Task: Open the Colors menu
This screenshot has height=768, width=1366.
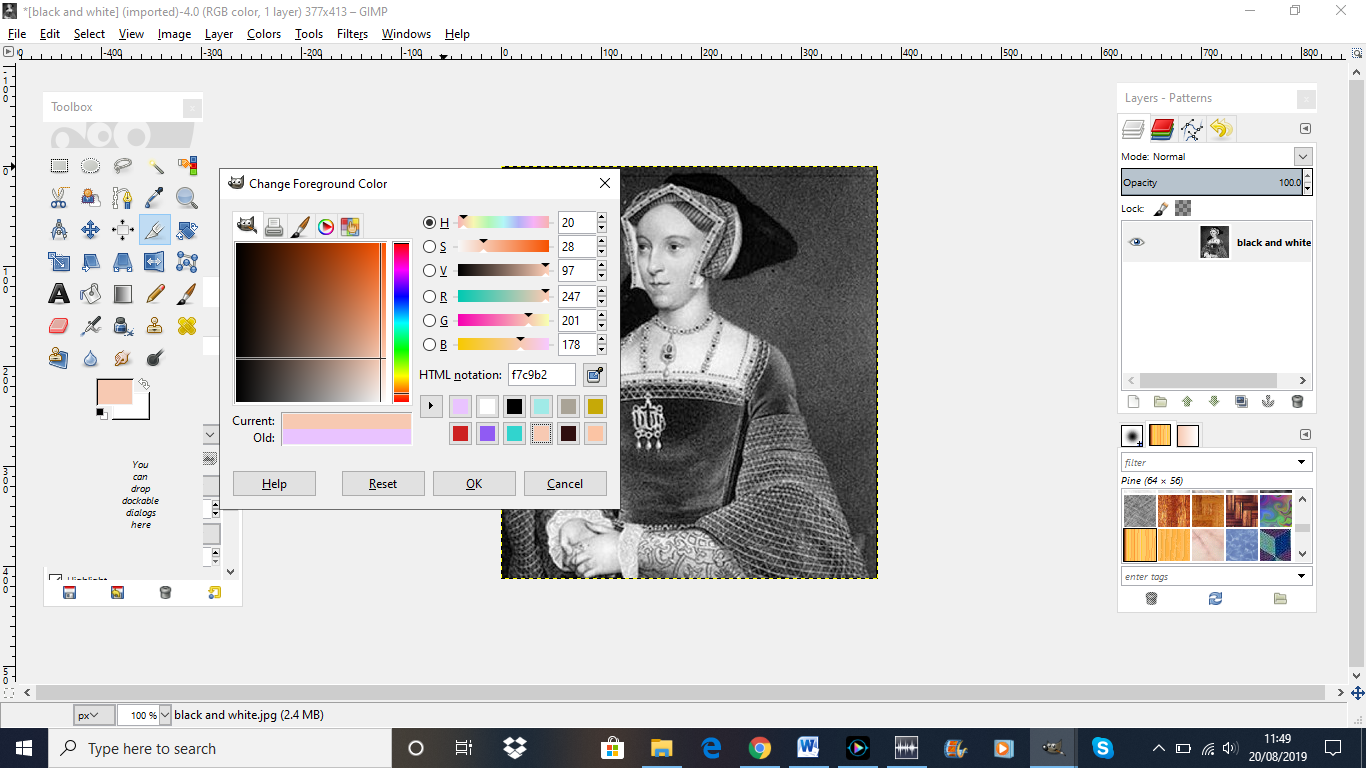Action: [x=263, y=33]
